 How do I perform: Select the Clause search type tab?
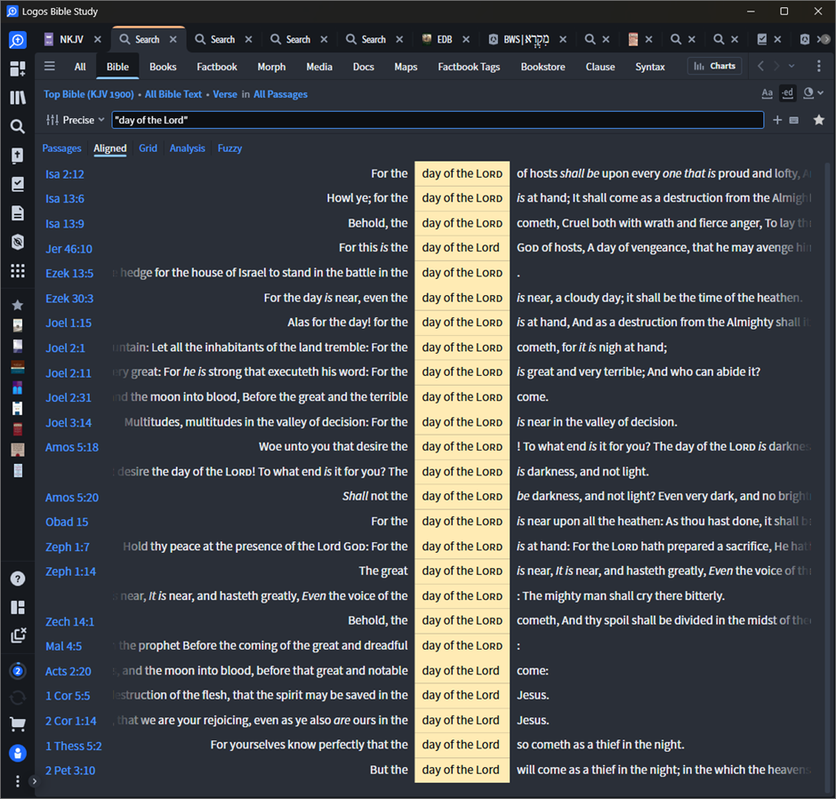click(600, 67)
